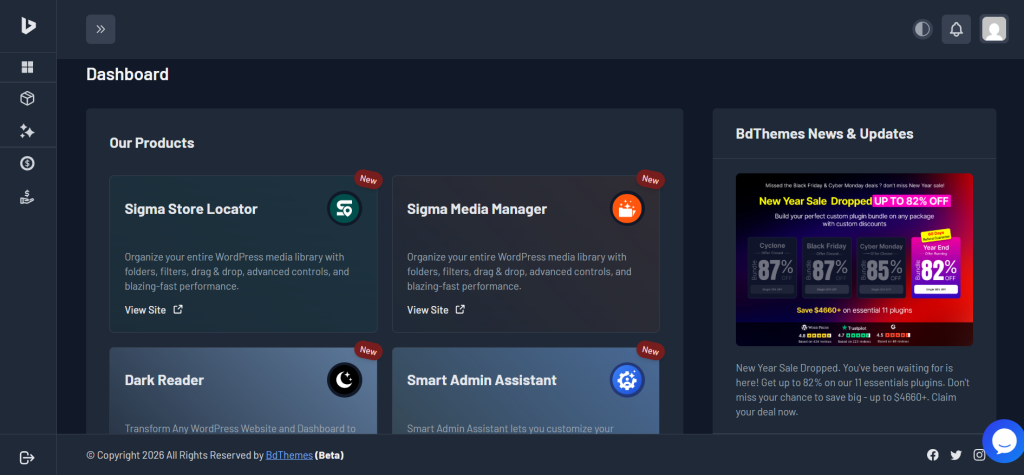
Task: Open the Dashboard grid icon in sidebar
Action: (28, 67)
